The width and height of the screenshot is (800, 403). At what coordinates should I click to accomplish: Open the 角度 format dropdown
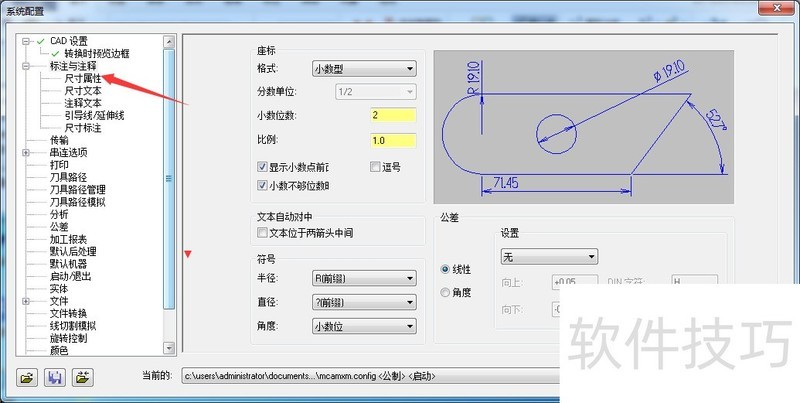click(x=364, y=326)
